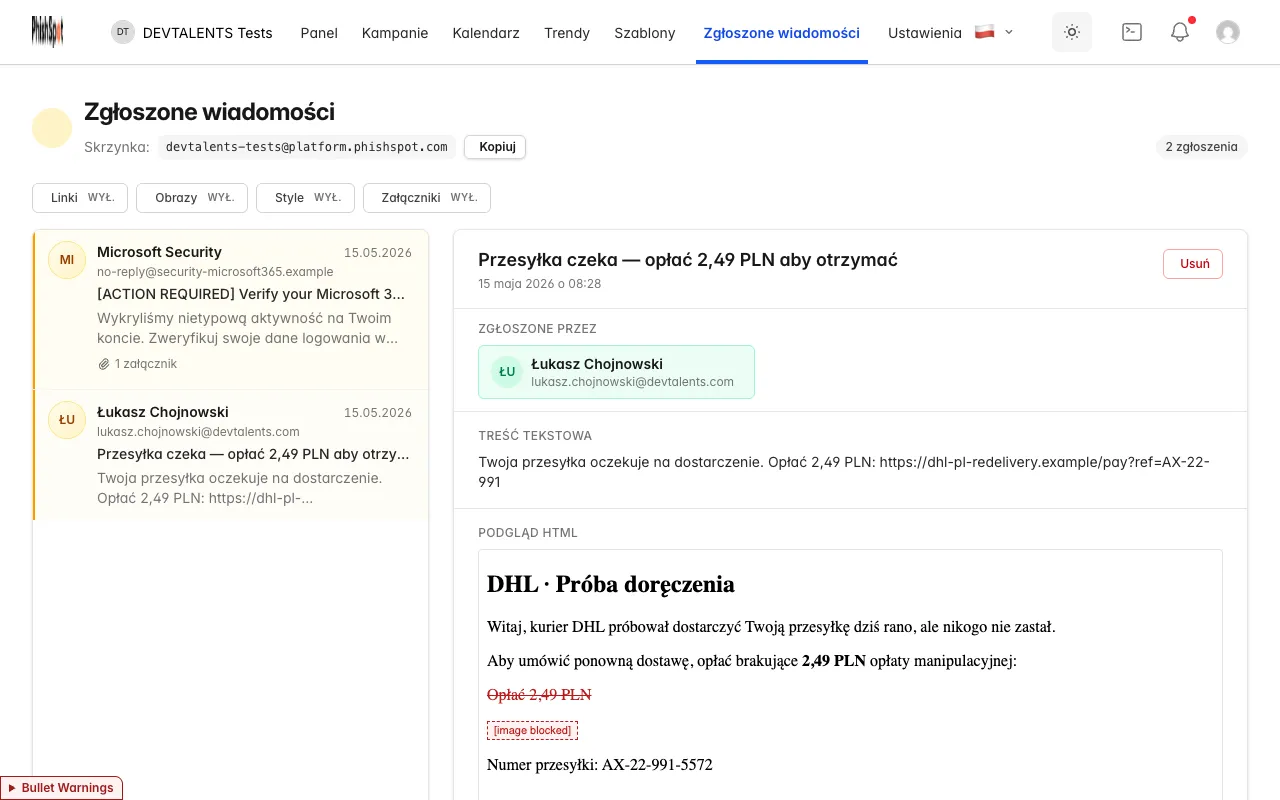The height and width of the screenshot is (800, 1280).
Task: Toggle the Style filter
Action: 305,198
